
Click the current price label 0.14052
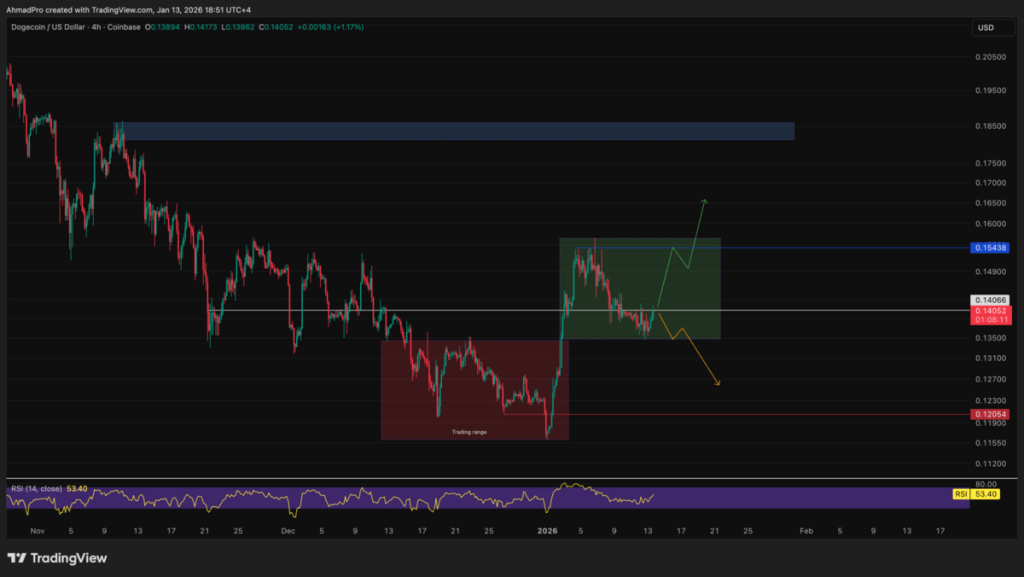(x=989, y=311)
